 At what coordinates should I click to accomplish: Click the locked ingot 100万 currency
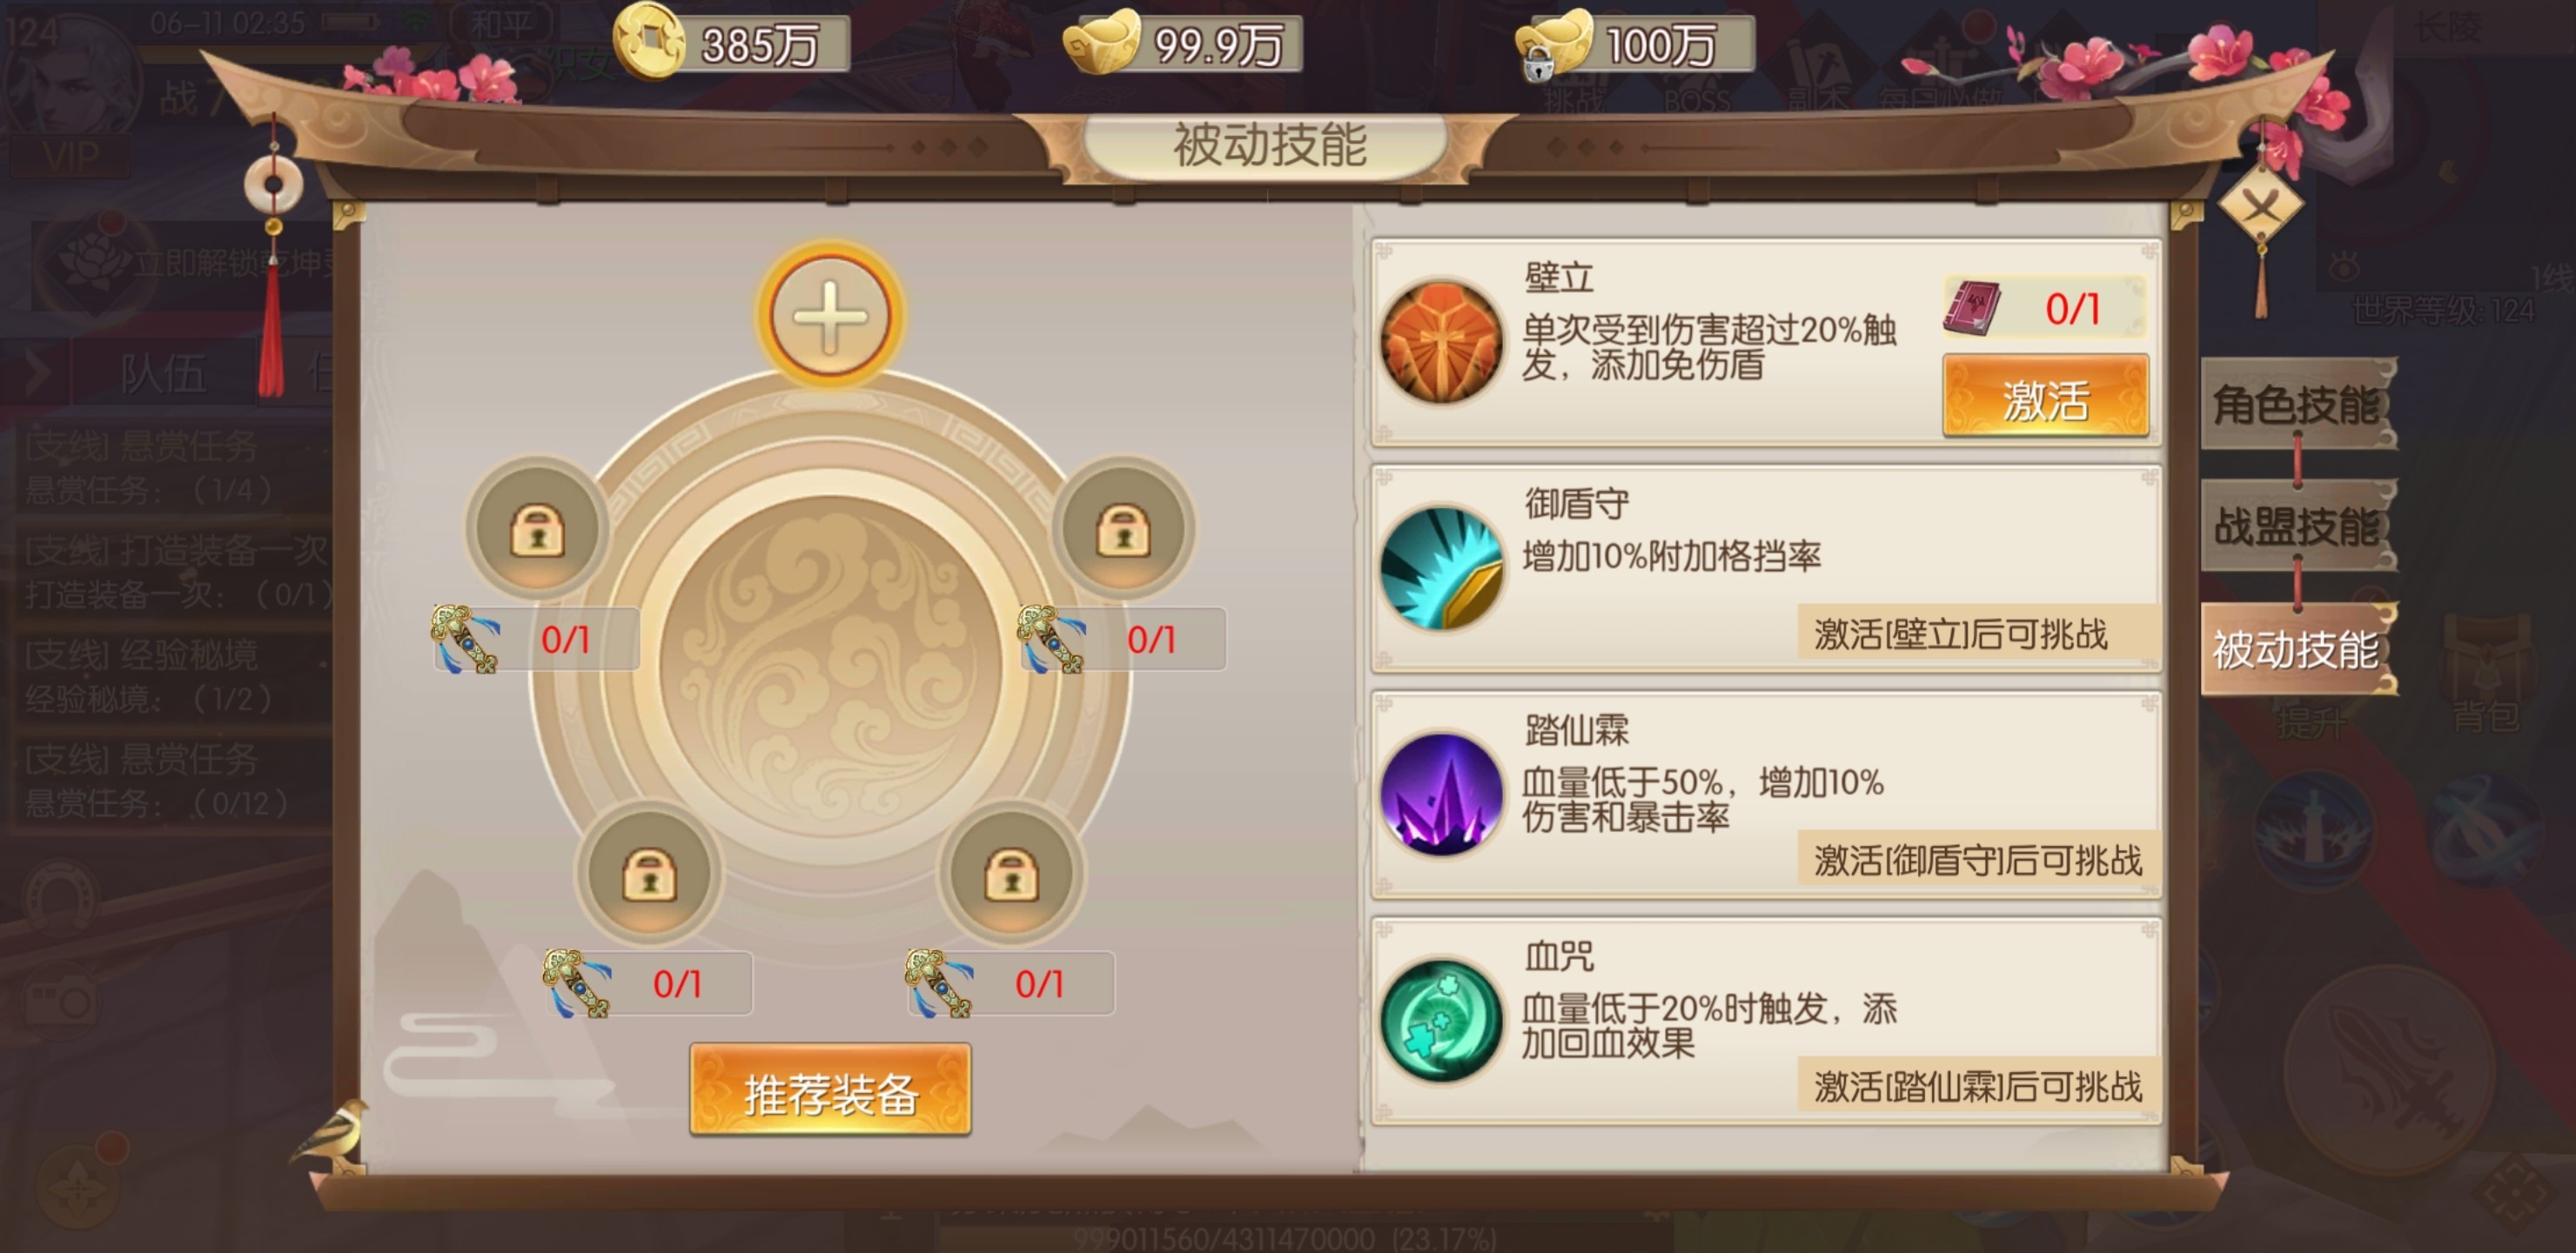click(1636, 43)
